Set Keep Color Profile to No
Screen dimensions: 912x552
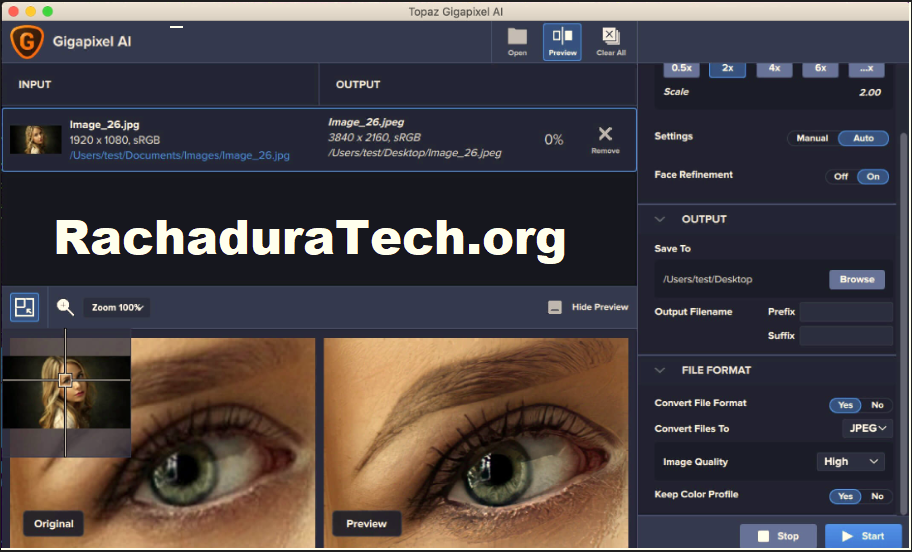pyautogui.click(x=877, y=496)
